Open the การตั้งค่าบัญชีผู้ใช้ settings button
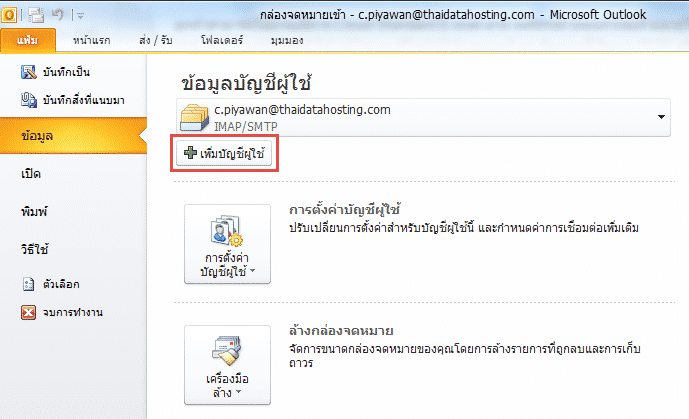Screen dimensions: 689x419 coord(227,244)
